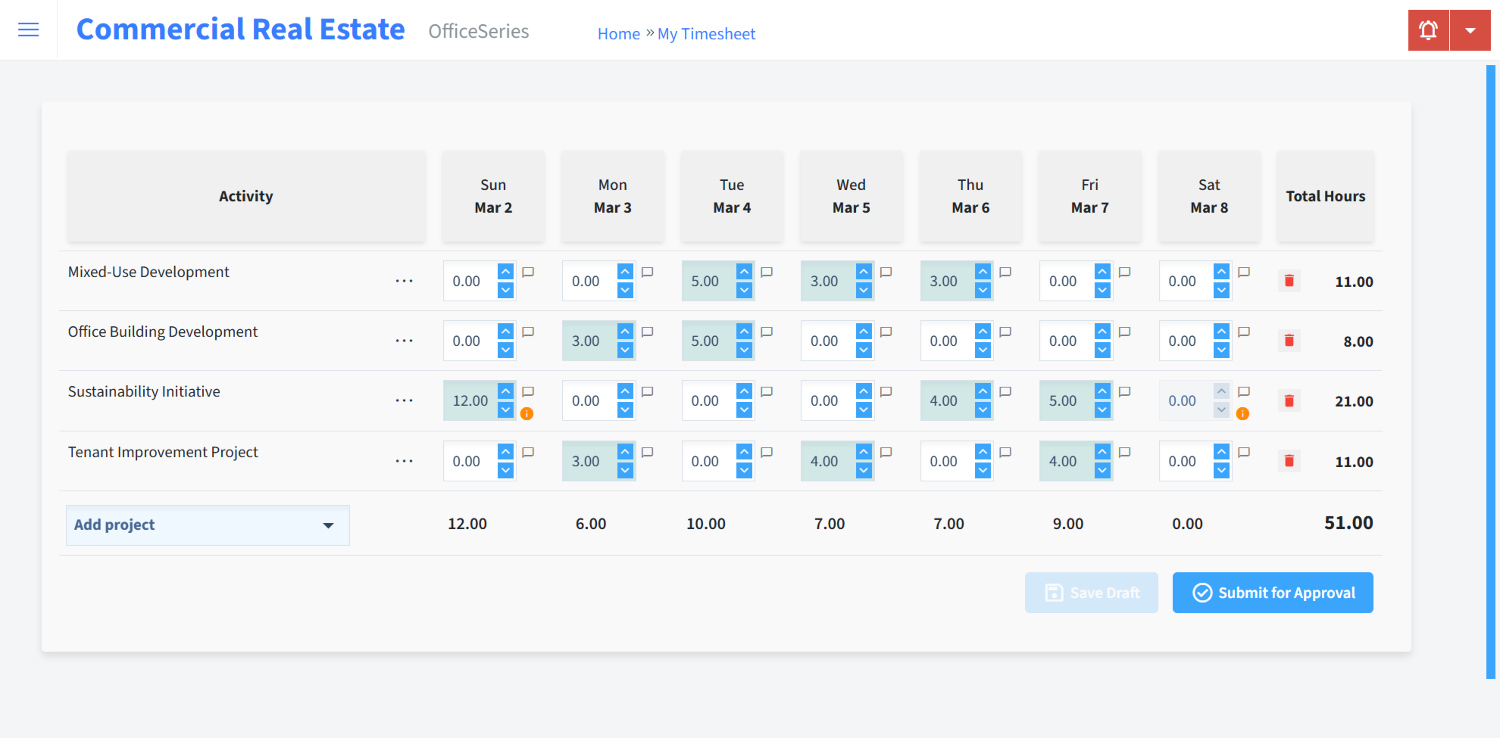This screenshot has width=1500, height=738.
Task: Open the options menu for Tenant Improvement Project
Action: click(x=404, y=461)
